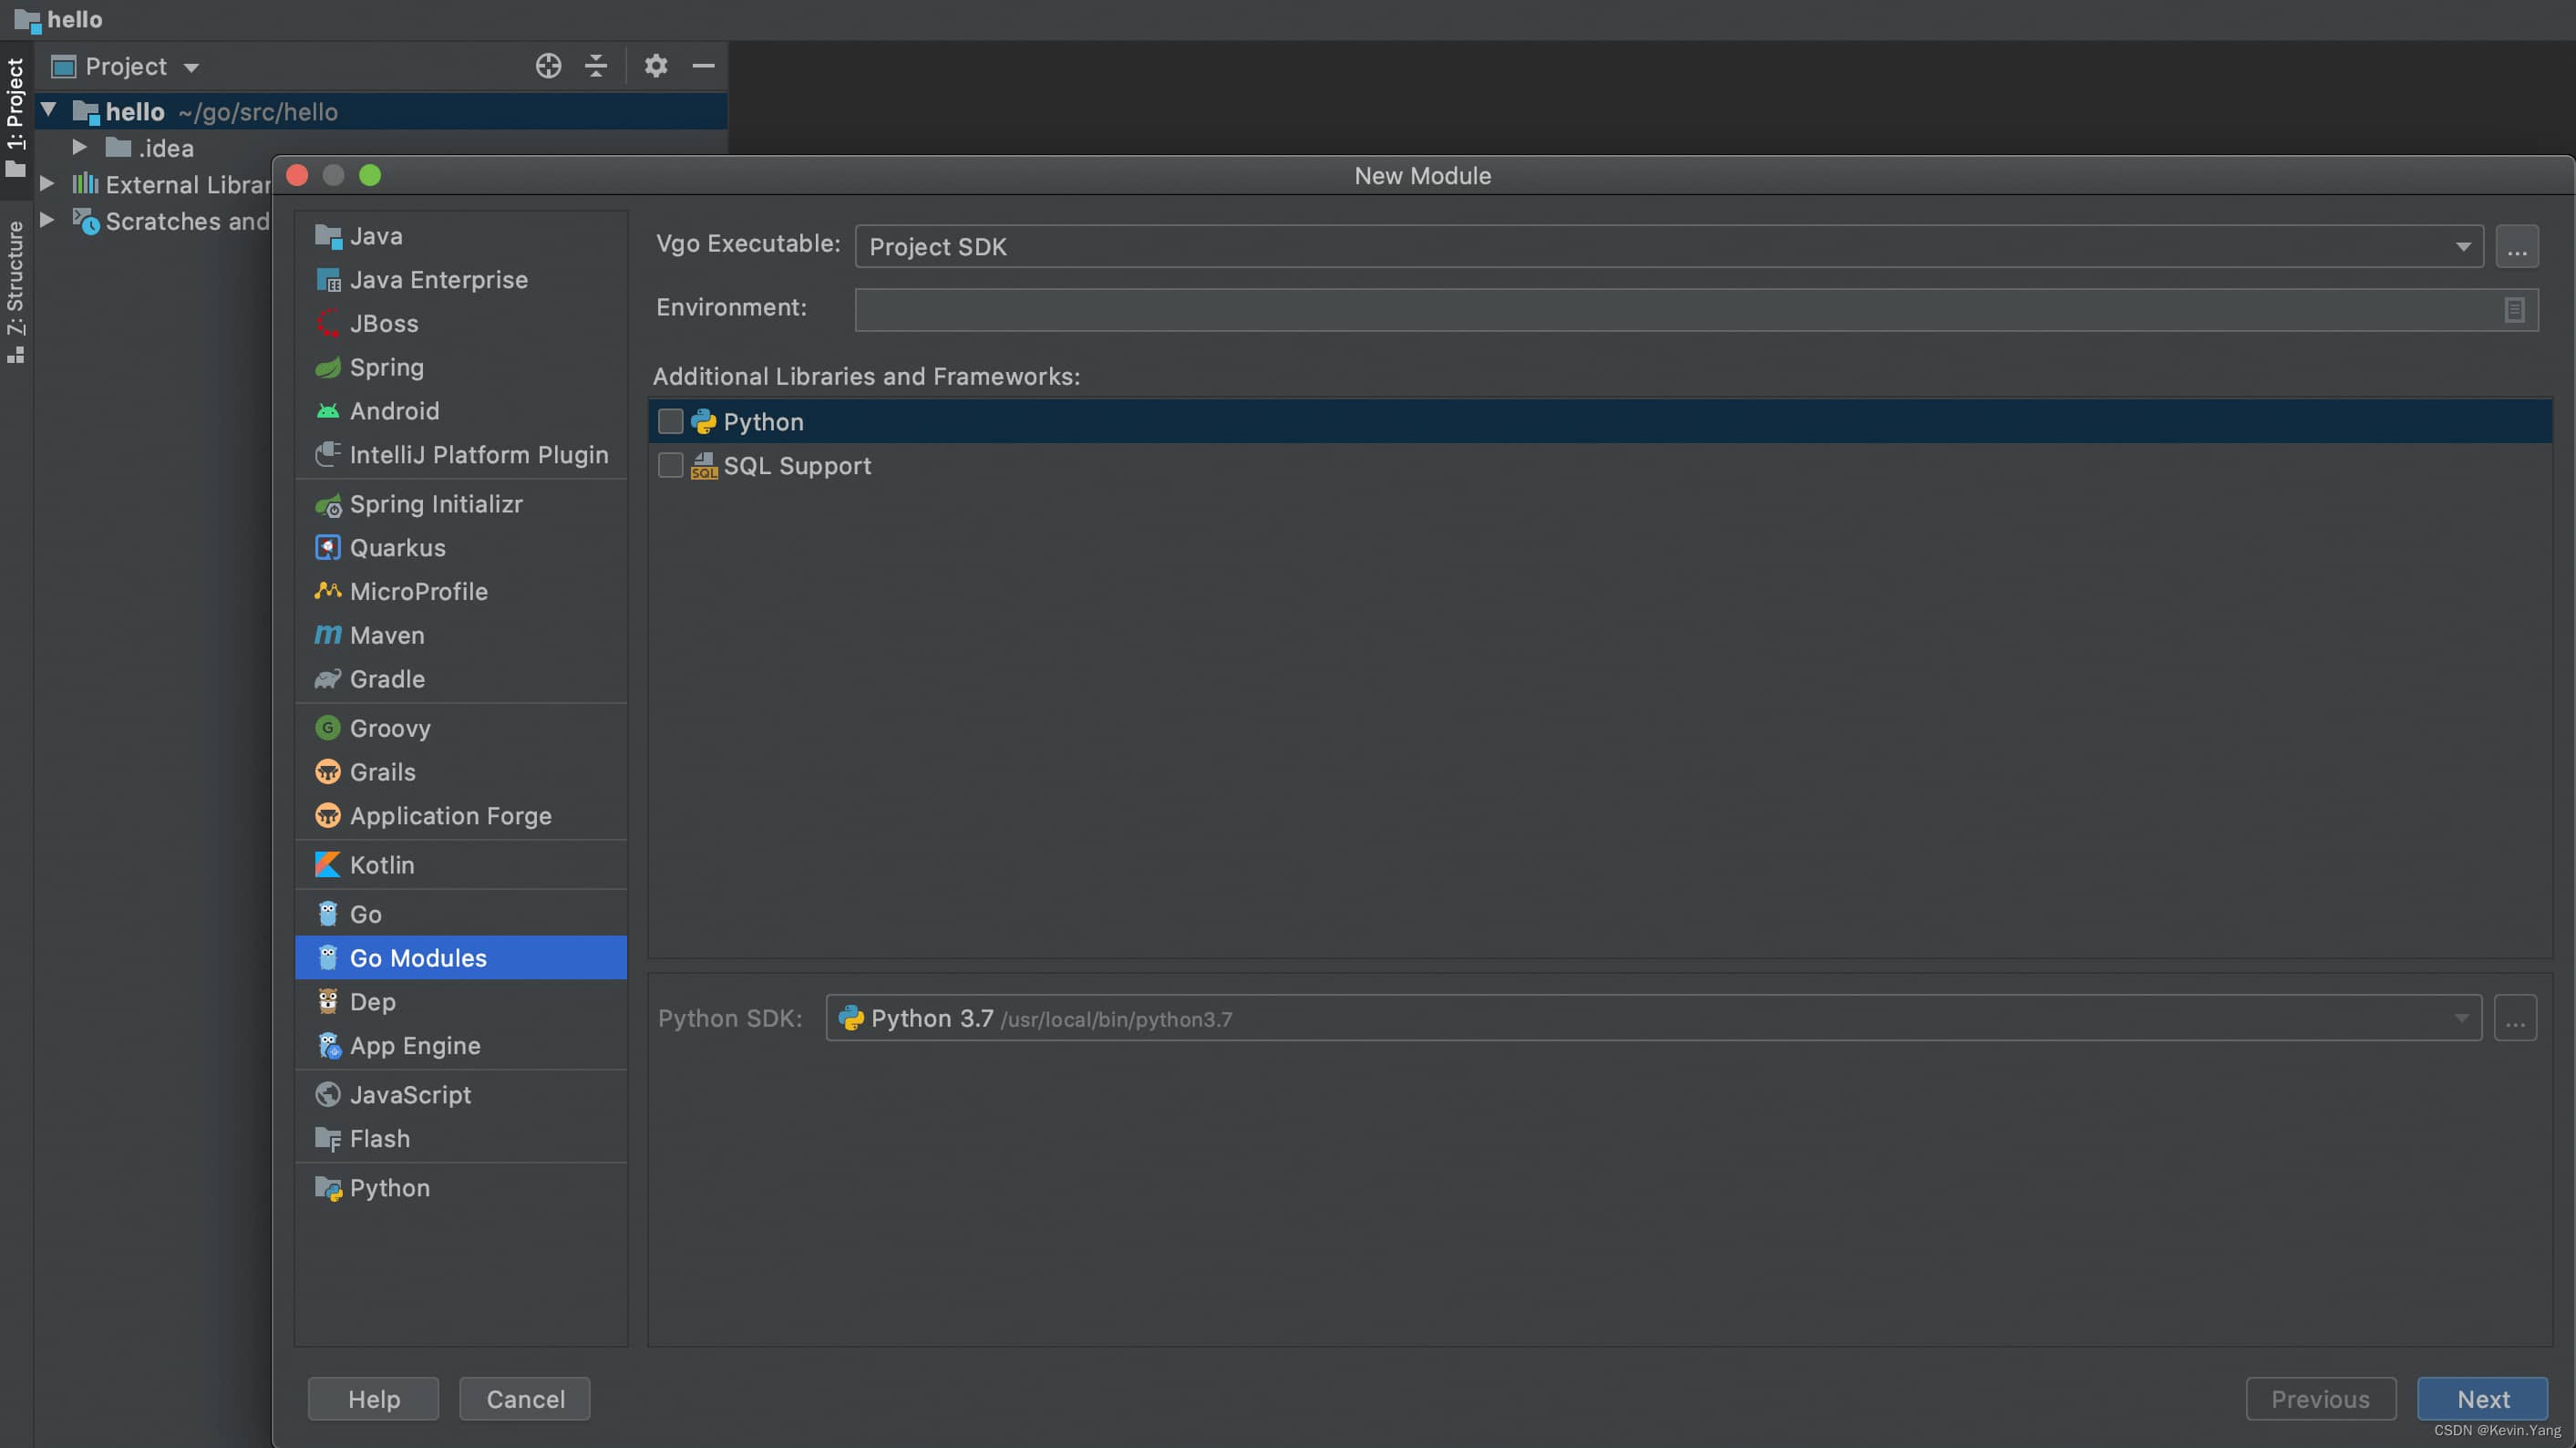Screen dimensions: 2576x1448
Task: Focus the Environment input field
Action: pyautogui.click(x=1697, y=310)
